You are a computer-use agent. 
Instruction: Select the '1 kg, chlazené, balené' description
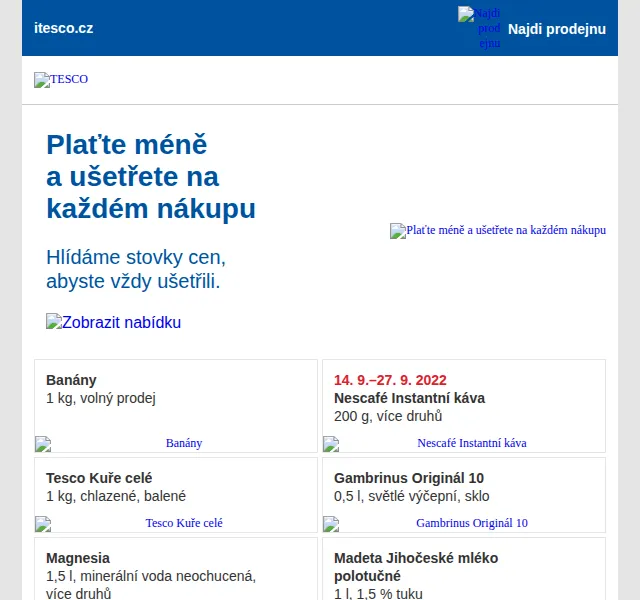click(x=116, y=496)
